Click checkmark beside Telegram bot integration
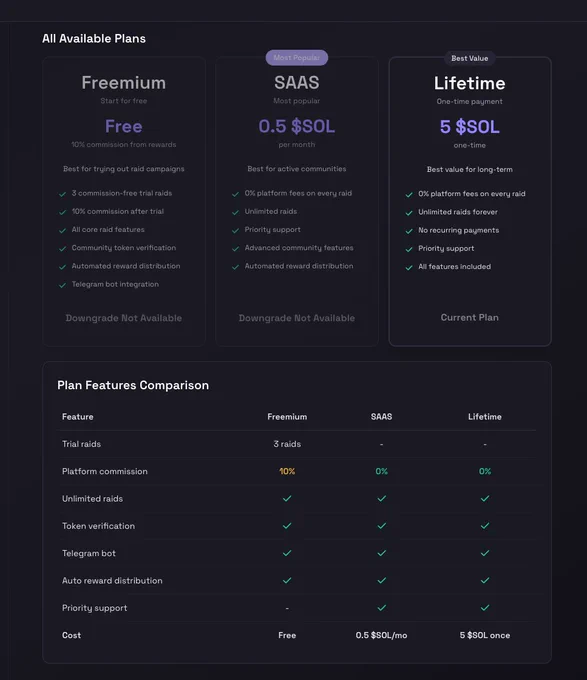The image size is (587, 680). [62, 285]
